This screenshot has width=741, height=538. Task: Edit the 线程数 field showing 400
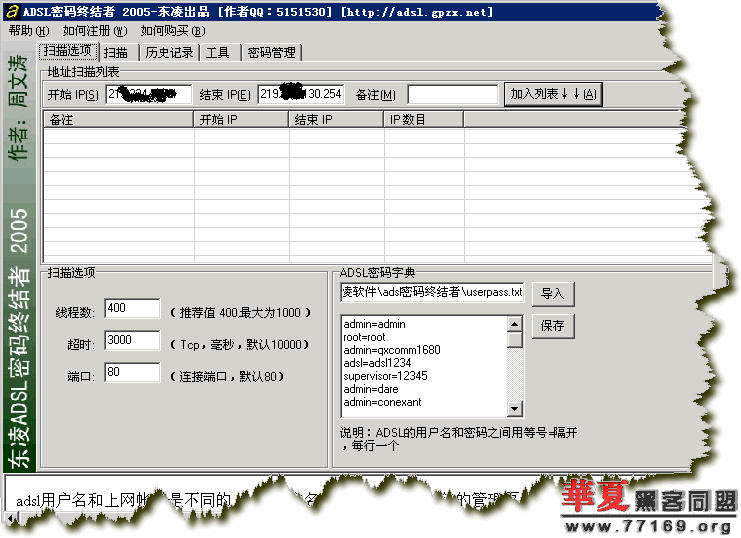(x=132, y=308)
